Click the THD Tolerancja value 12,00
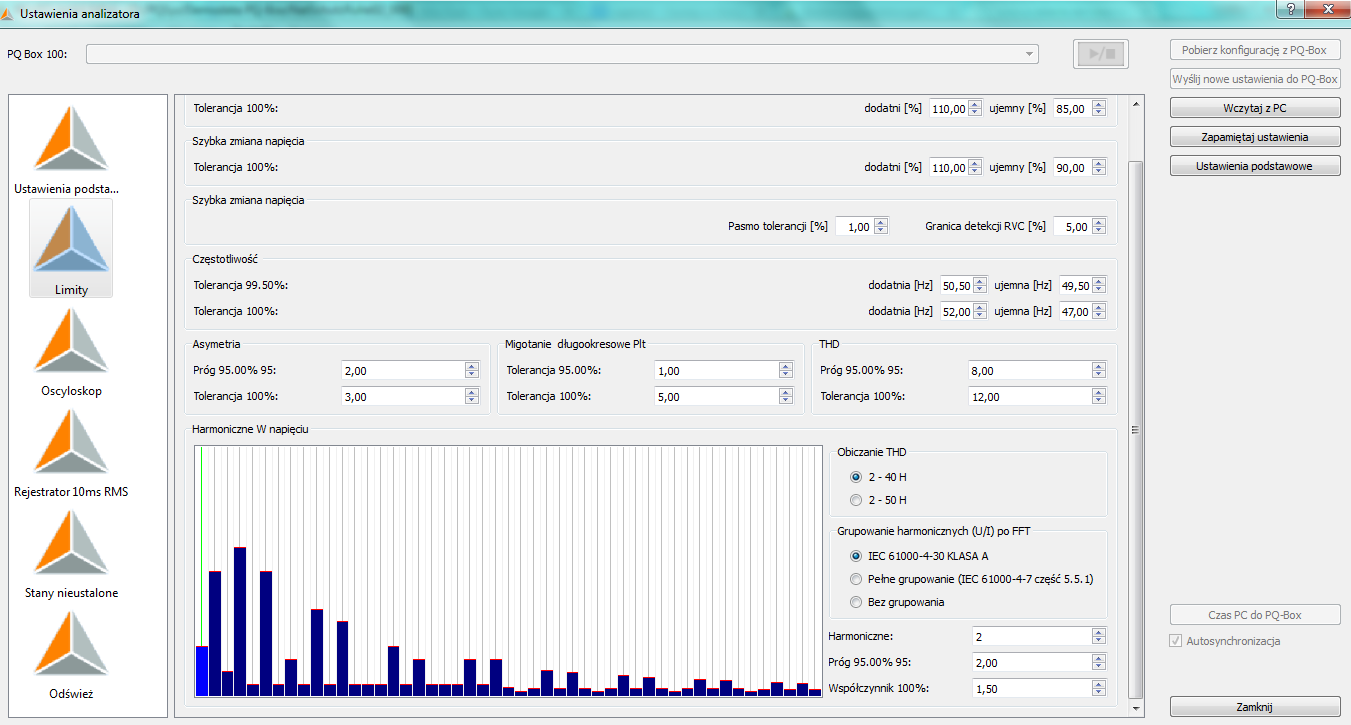This screenshot has width=1351, height=725. 1030,396
